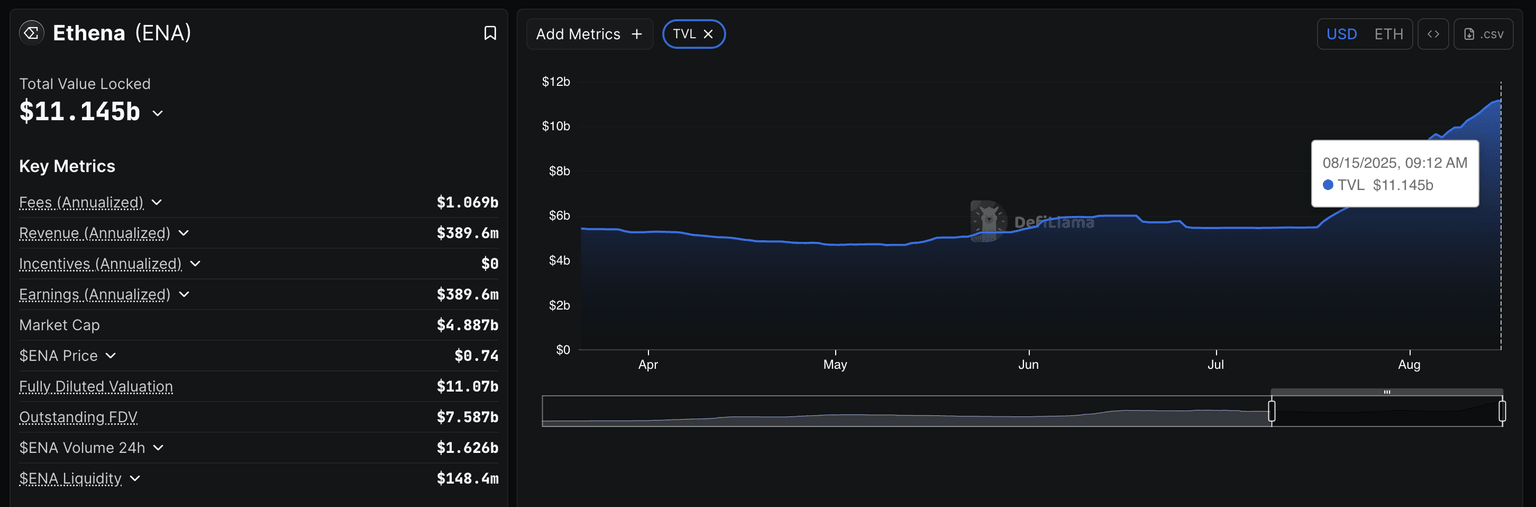Screen dimensions: 1536x507
Task: Expand the $ENA Volume 24h row
Action: 158,448
